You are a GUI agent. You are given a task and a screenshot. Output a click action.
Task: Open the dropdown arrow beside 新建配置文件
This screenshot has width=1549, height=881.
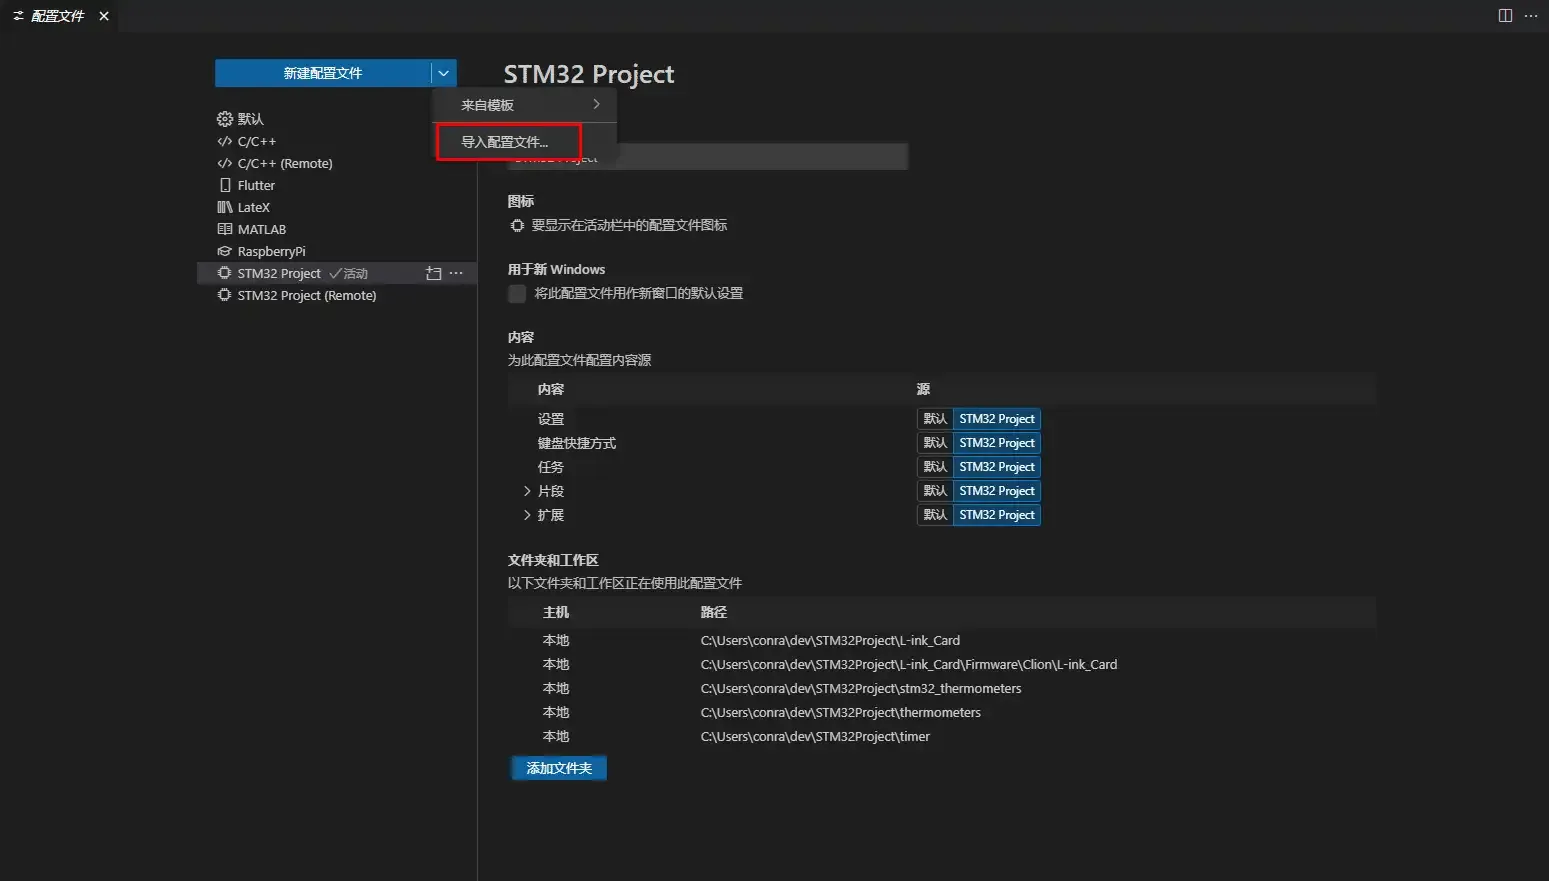pyautogui.click(x=444, y=73)
